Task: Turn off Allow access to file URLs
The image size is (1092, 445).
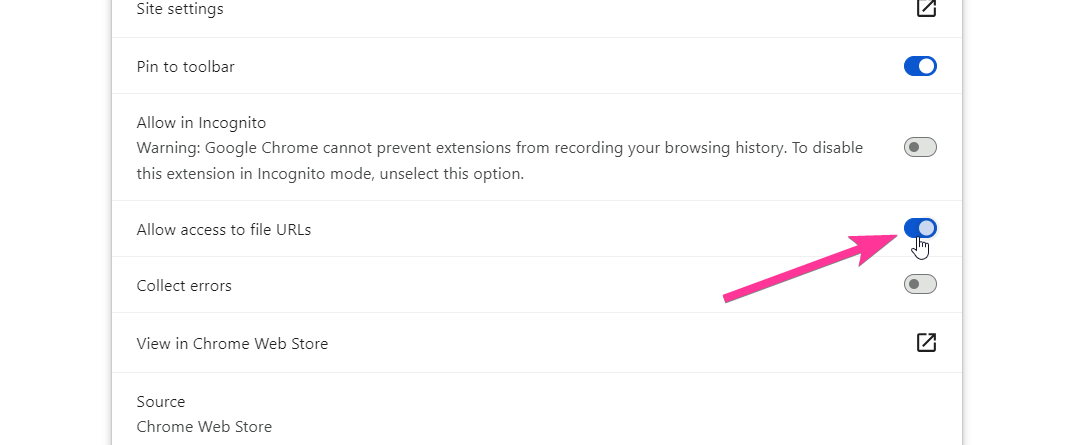Action: point(920,229)
